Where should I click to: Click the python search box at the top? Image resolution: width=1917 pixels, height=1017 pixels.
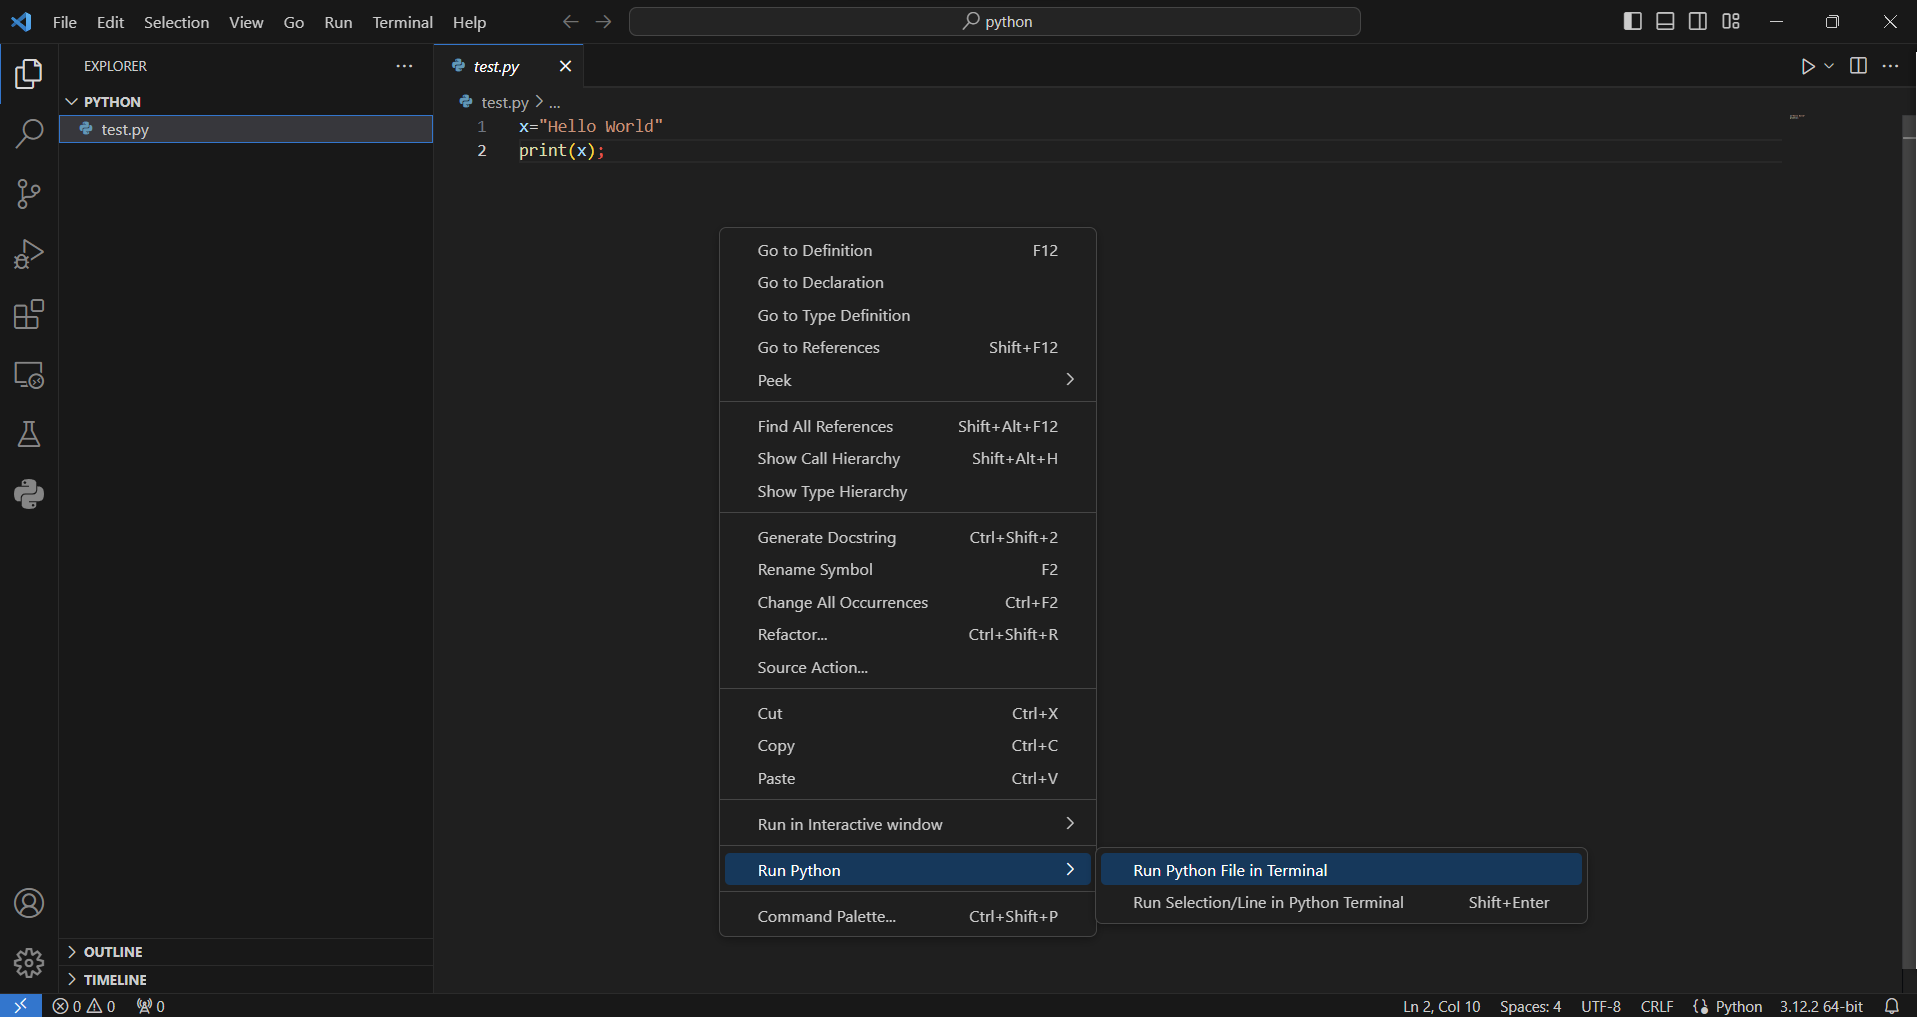point(994,20)
